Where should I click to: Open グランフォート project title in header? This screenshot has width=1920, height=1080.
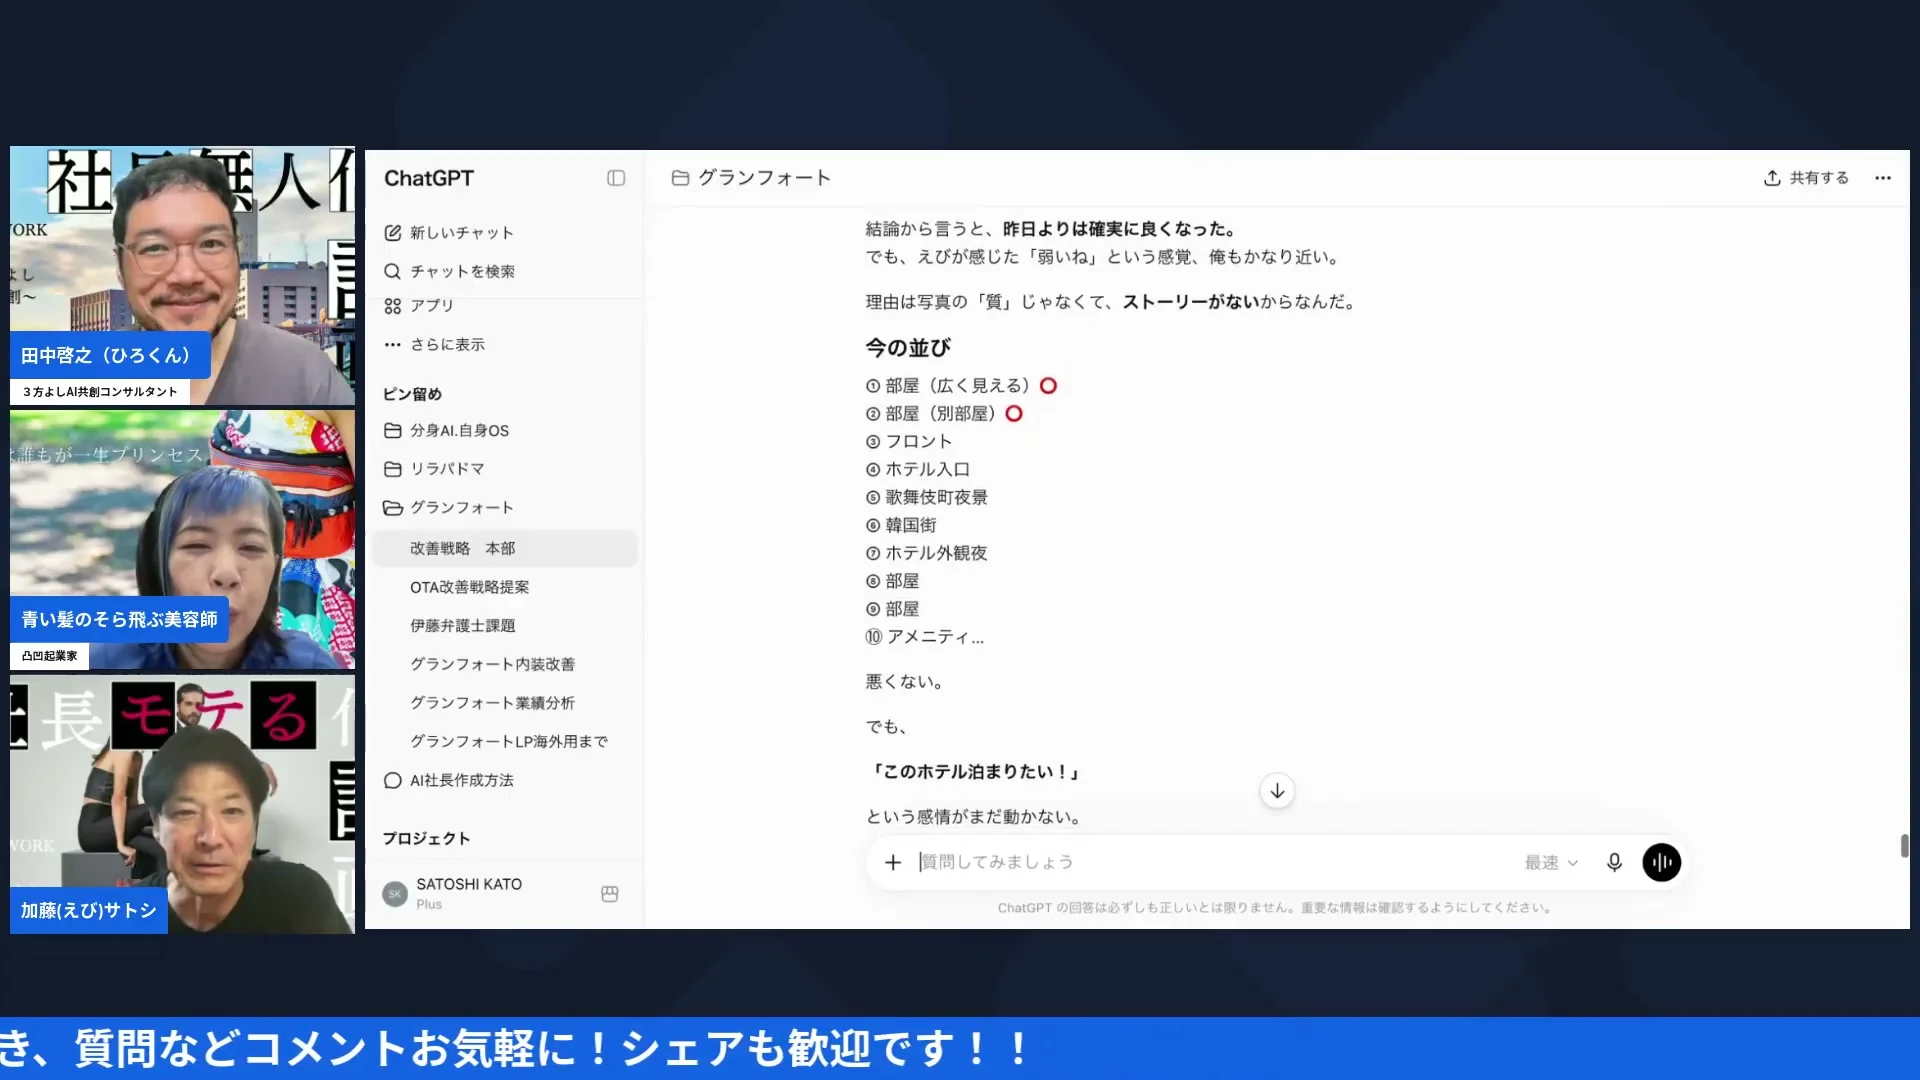click(764, 178)
